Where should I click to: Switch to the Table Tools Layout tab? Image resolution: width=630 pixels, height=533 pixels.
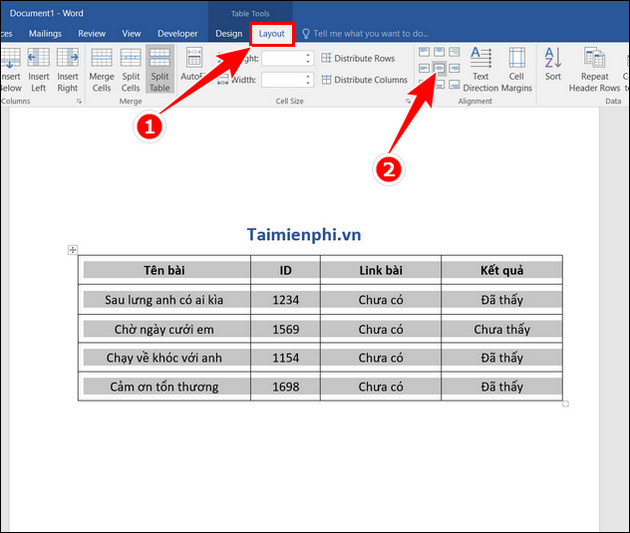pos(272,34)
